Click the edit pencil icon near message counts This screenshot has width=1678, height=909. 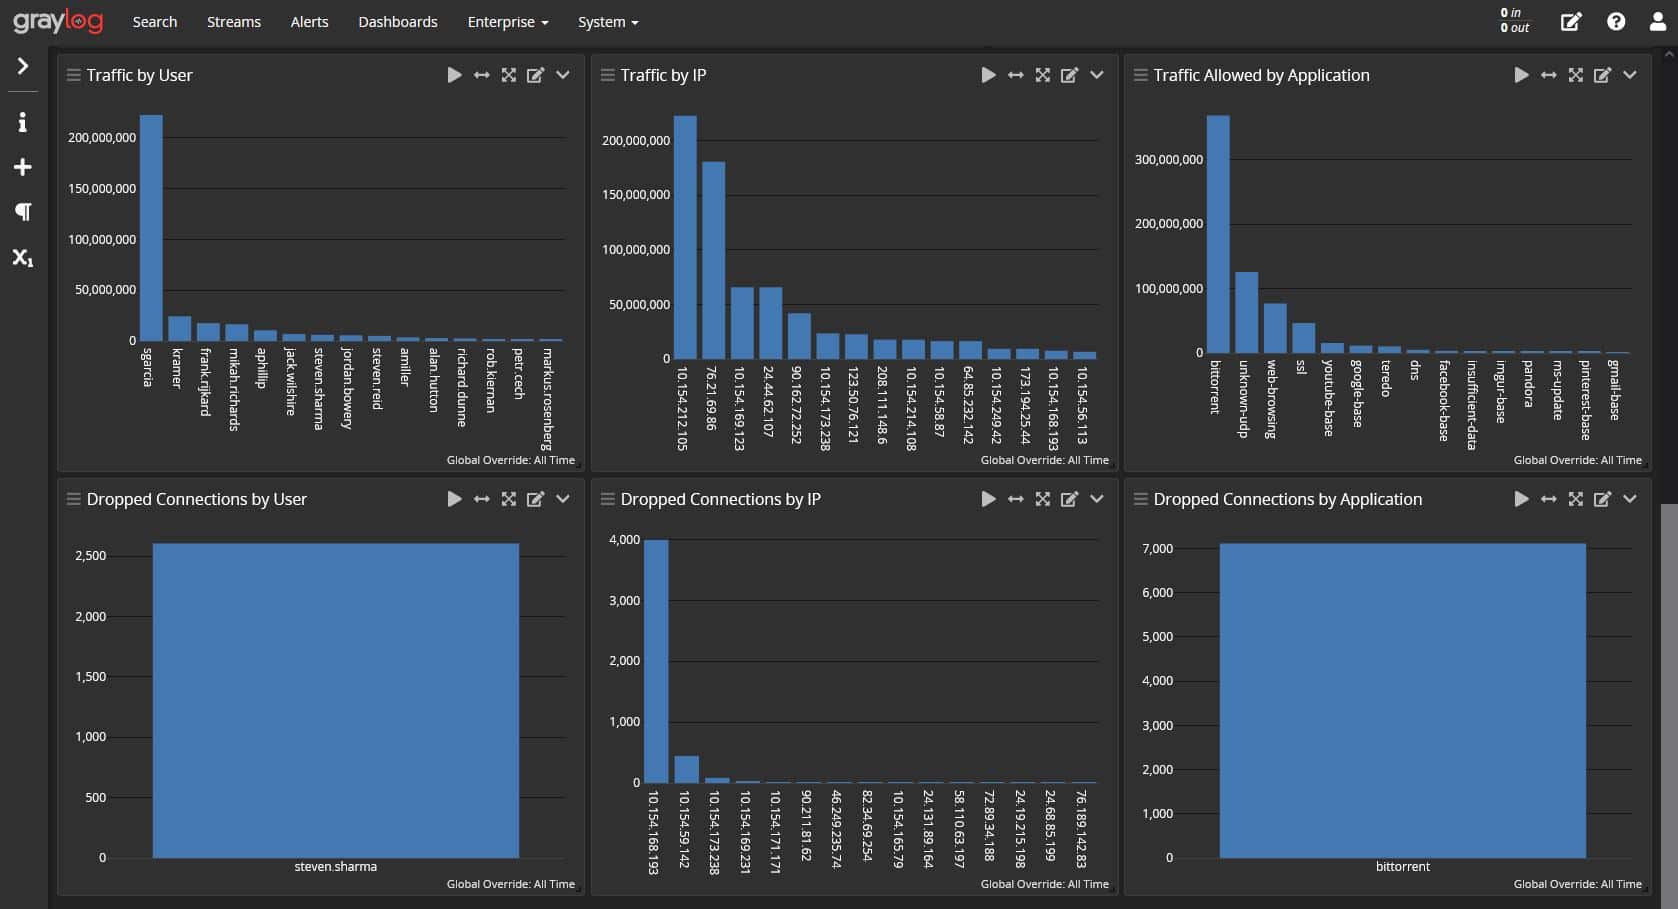pos(1570,21)
